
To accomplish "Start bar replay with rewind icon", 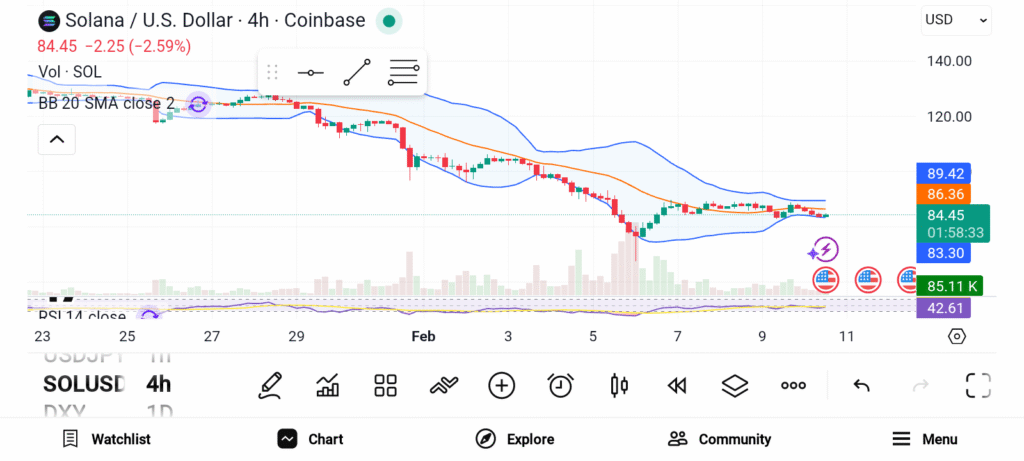I will 677,385.
